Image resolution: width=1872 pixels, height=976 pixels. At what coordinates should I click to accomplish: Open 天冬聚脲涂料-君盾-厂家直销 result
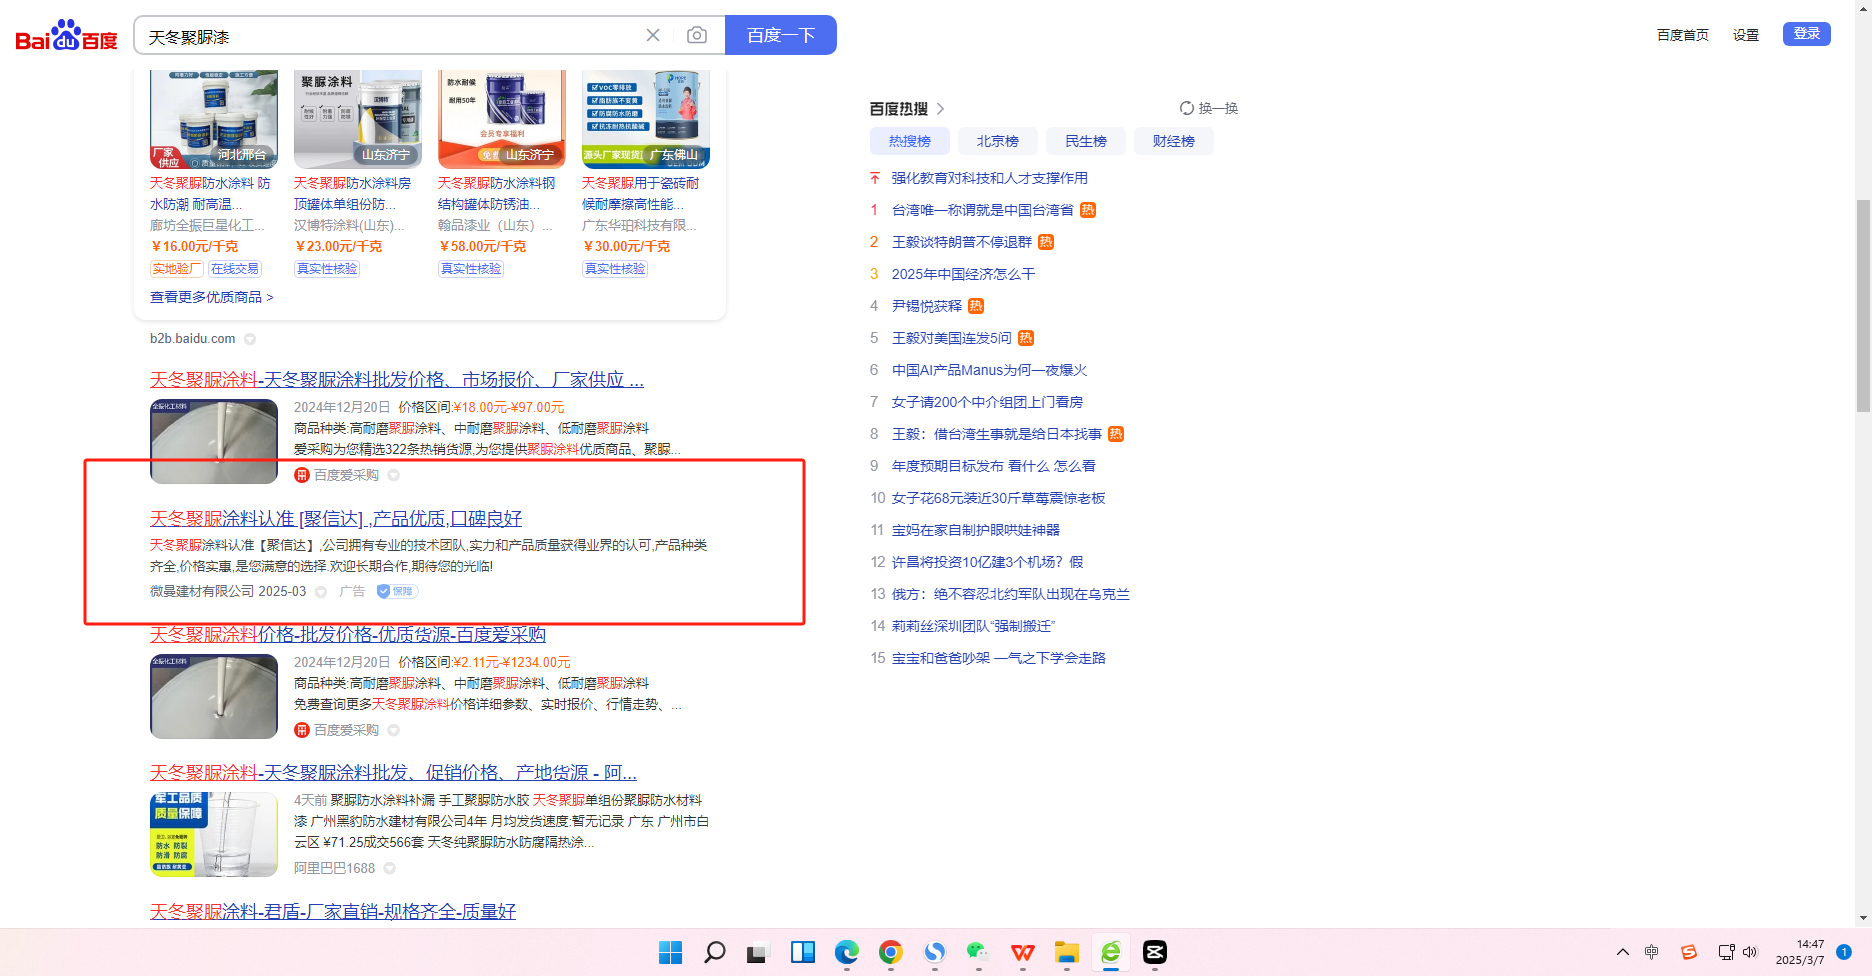click(333, 912)
